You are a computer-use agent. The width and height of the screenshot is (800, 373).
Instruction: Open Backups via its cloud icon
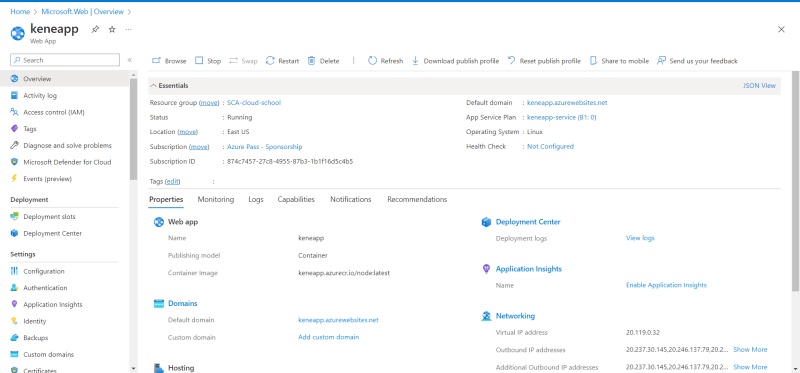tap(14, 338)
